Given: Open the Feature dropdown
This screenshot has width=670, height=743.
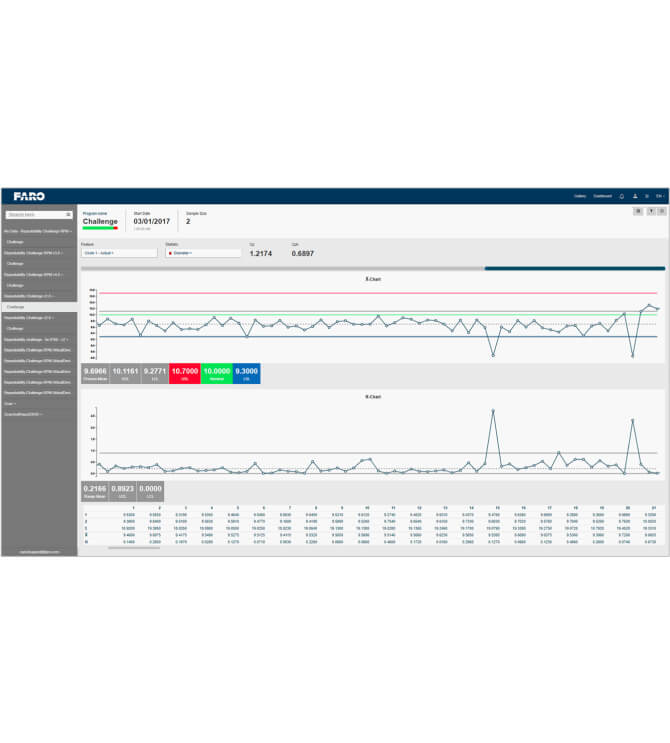Looking at the screenshot, I should 119,253.
